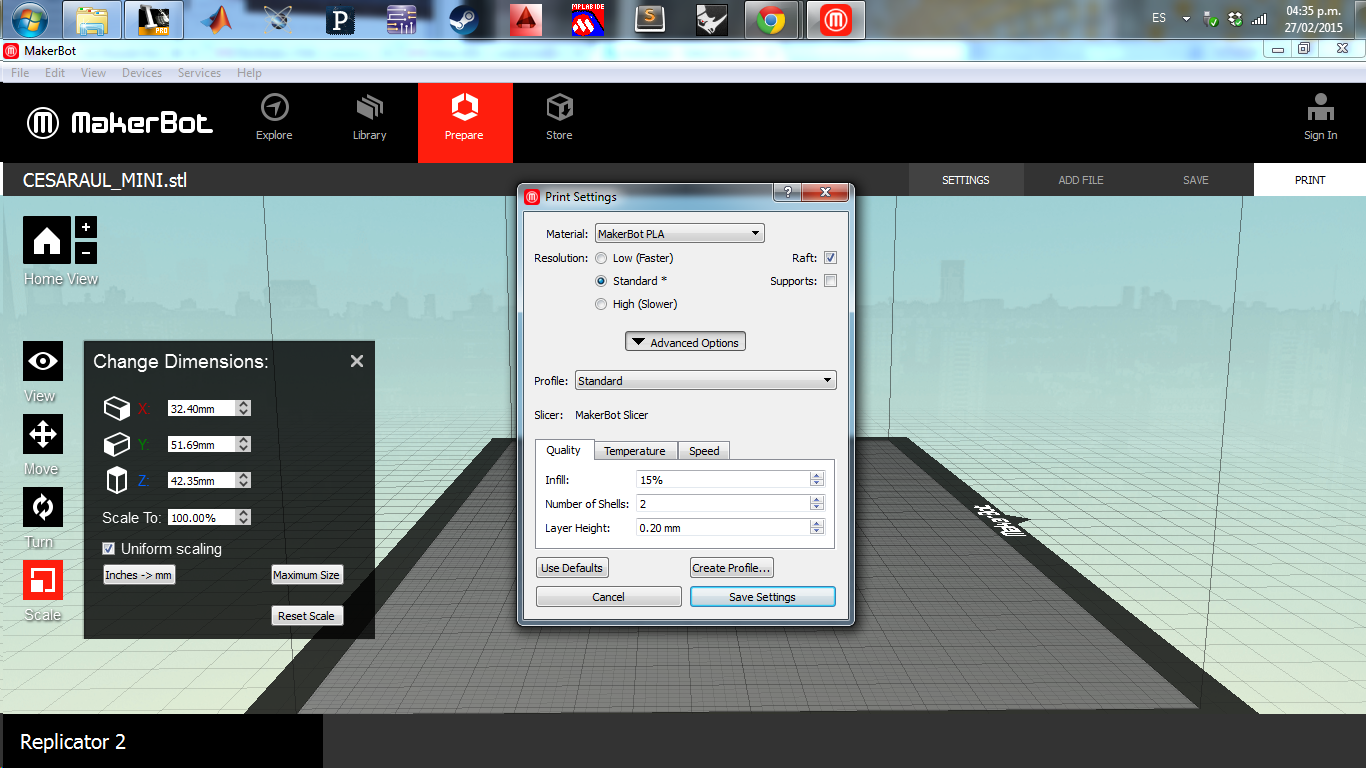Cancel the Print Settings dialog
Viewport: 1366px width, 768px height.
609,597
